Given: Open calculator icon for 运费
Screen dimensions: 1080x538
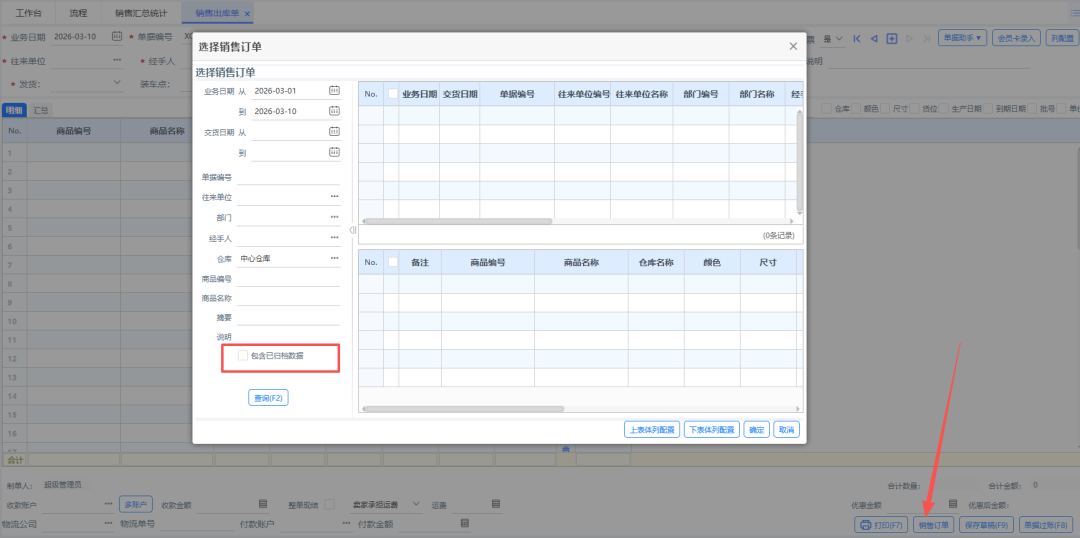Looking at the screenshot, I should tap(496, 504).
